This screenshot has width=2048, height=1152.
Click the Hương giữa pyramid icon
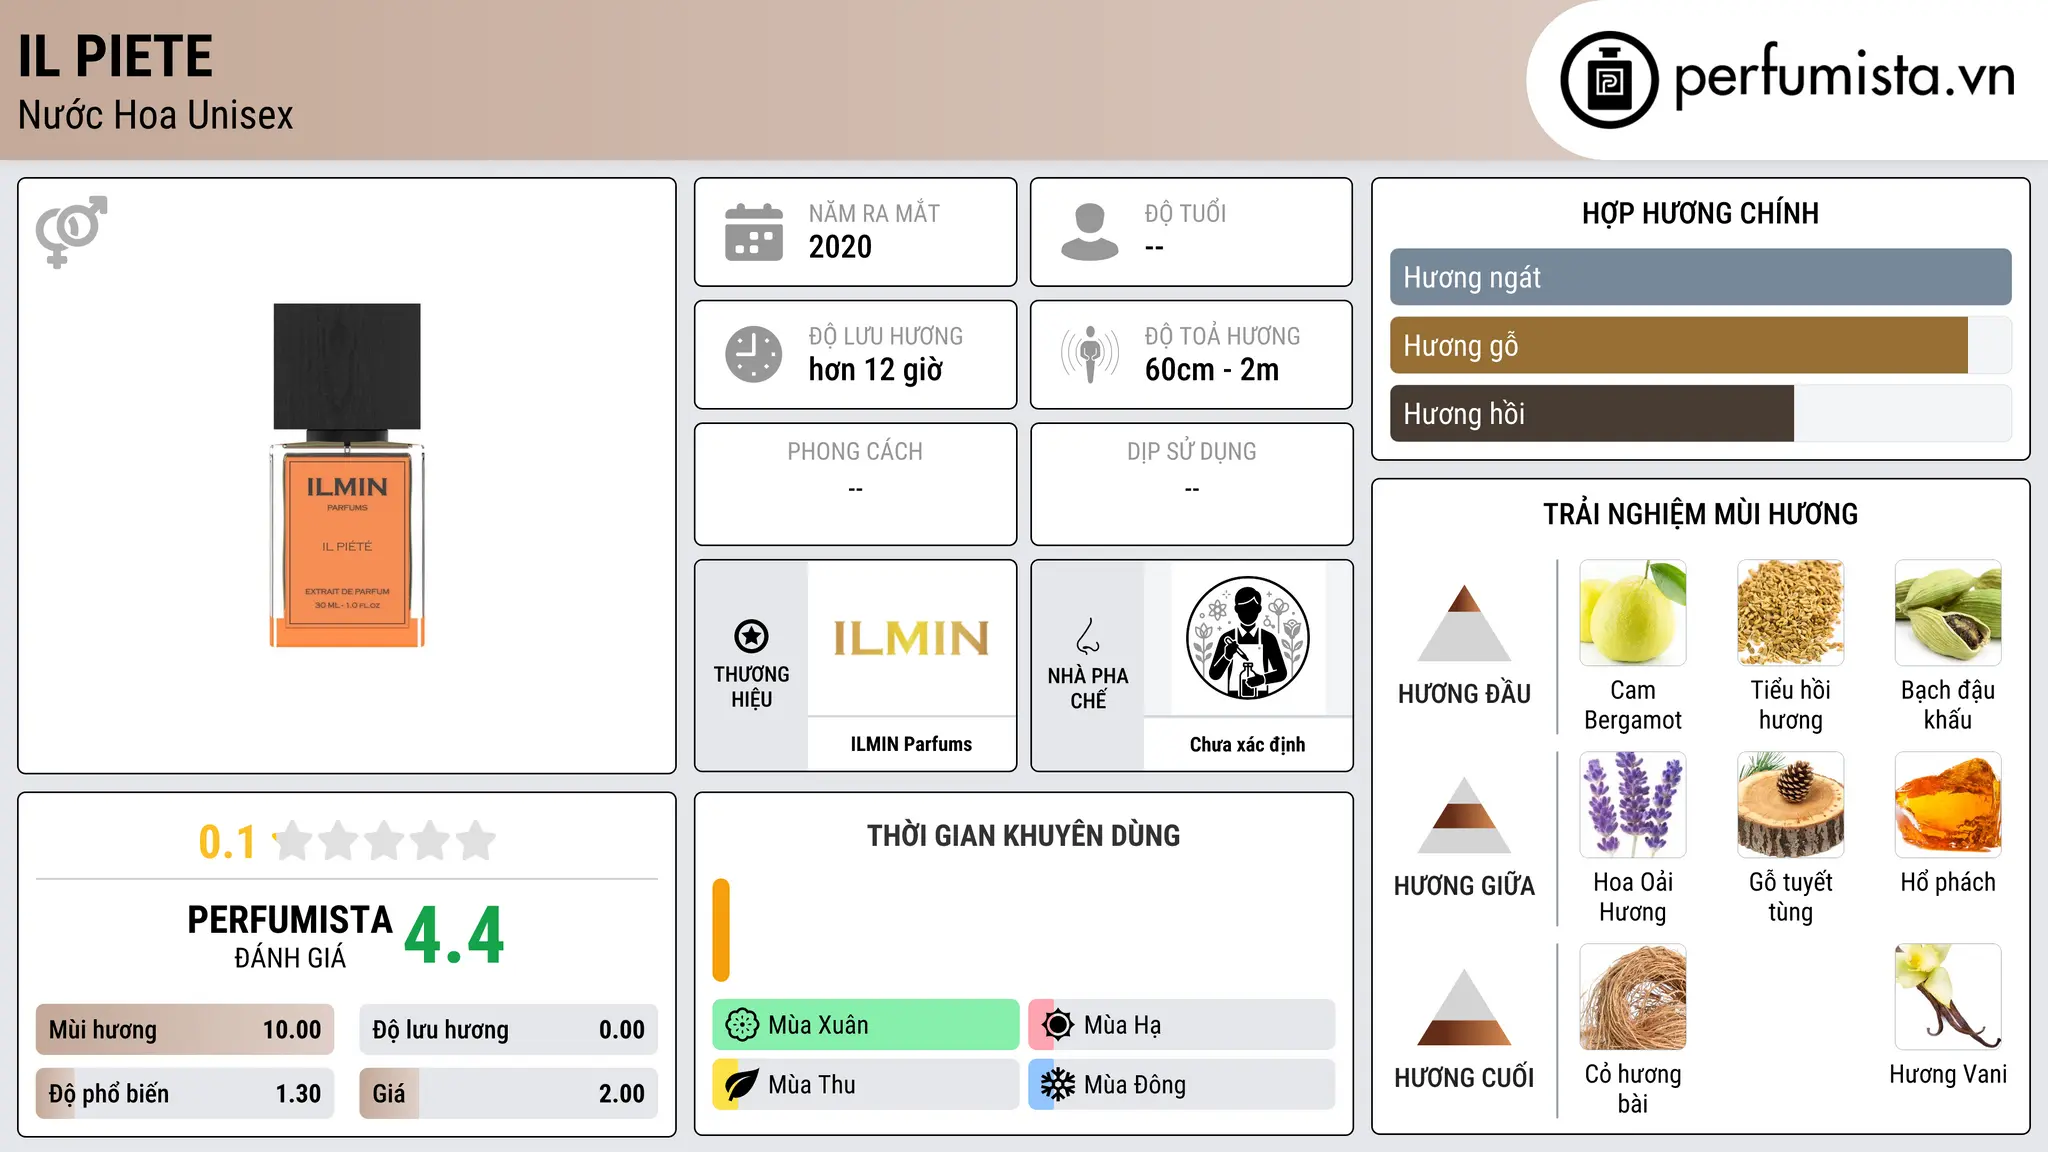click(x=1464, y=814)
